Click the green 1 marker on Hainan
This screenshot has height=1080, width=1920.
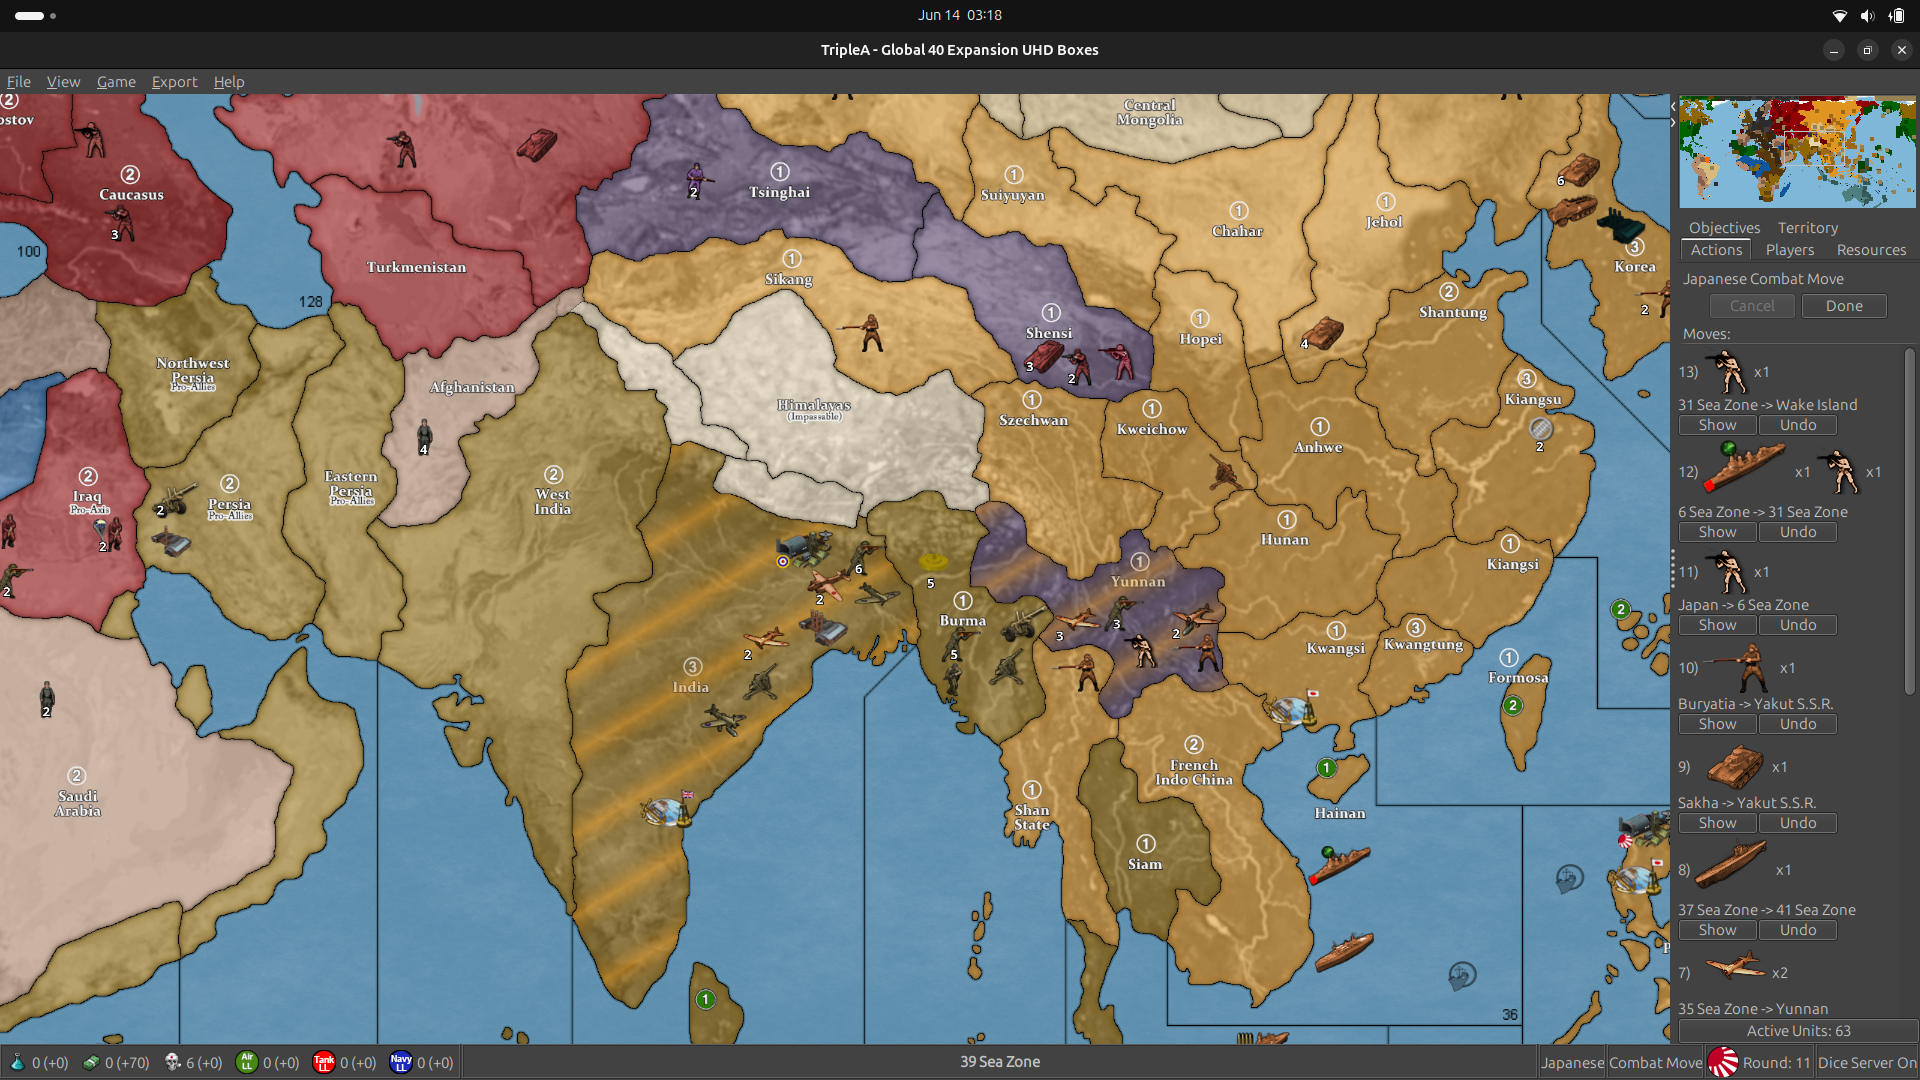click(x=1326, y=768)
